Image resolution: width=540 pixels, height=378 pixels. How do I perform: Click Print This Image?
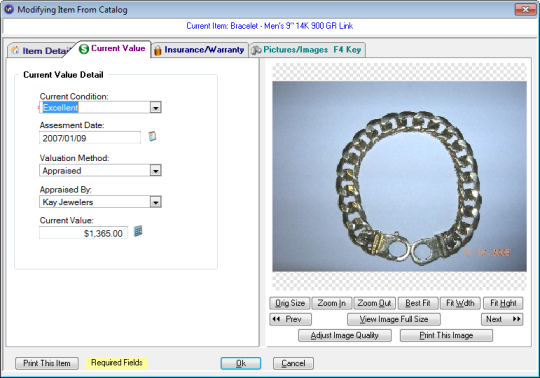(x=446, y=335)
